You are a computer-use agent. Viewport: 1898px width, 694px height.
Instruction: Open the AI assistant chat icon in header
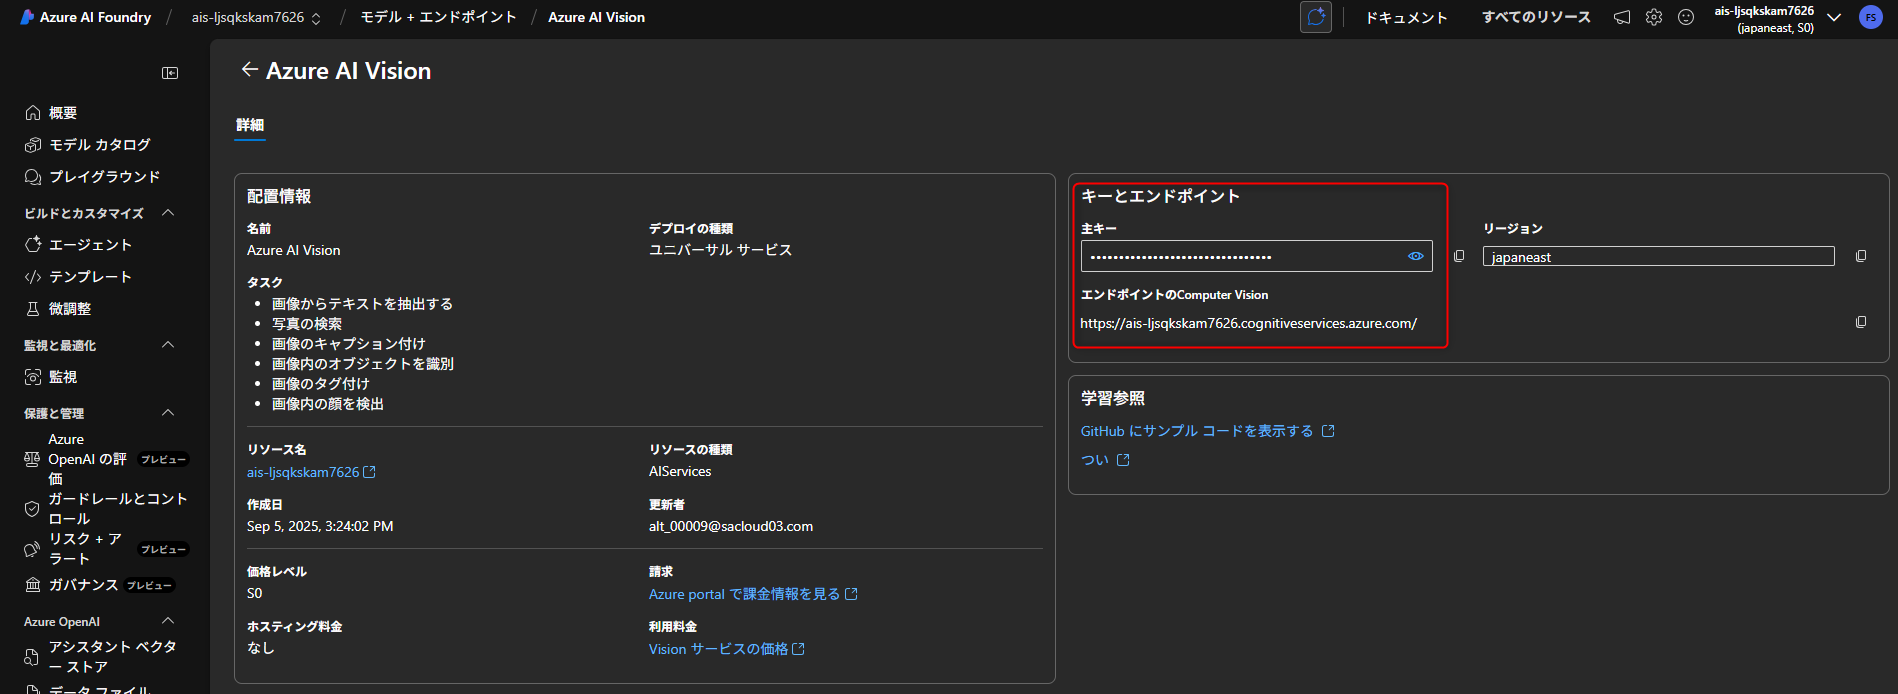coord(1316,17)
